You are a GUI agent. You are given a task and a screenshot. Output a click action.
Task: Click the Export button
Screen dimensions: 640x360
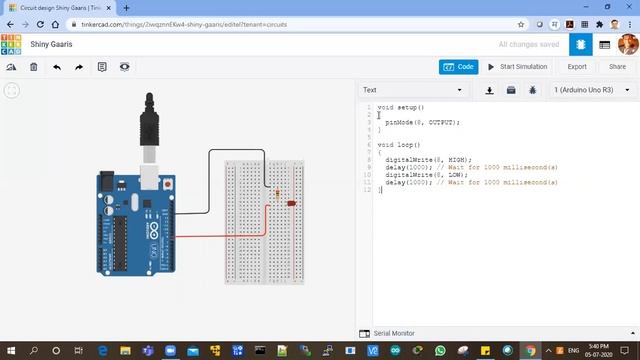click(x=577, y=67)
